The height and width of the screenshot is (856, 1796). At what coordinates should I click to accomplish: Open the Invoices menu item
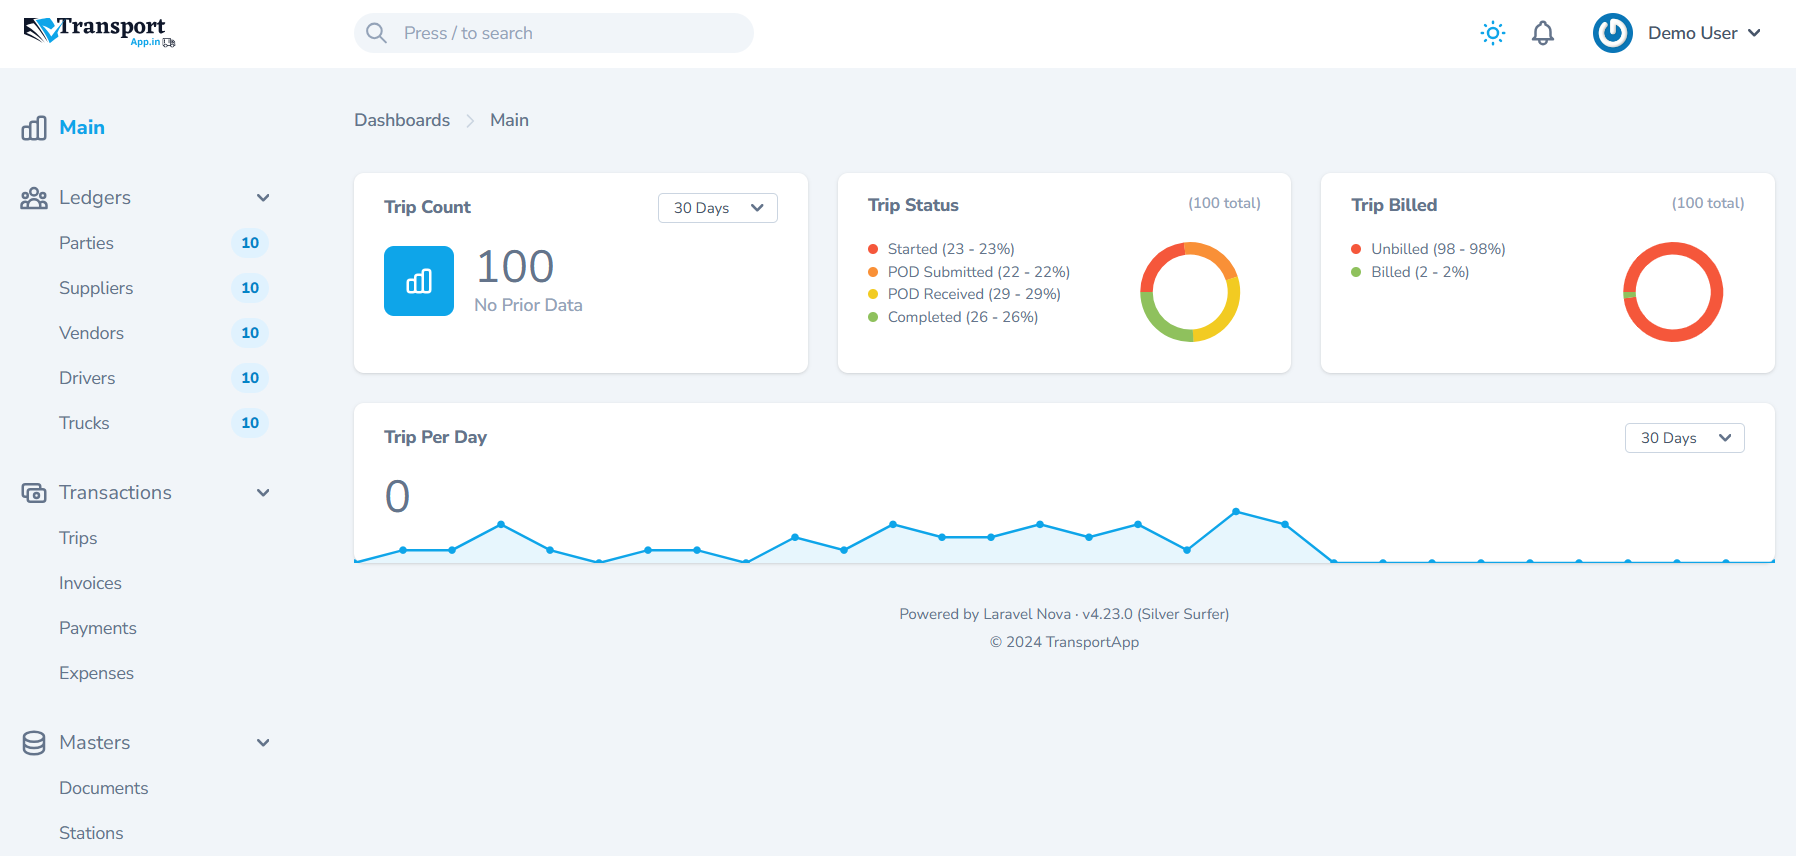[90, 583]
